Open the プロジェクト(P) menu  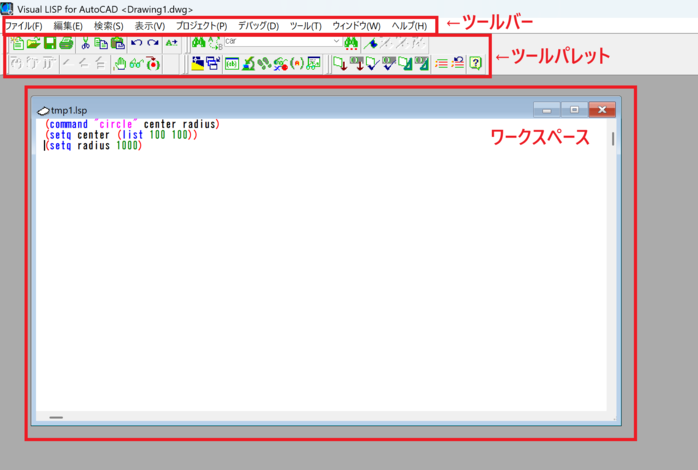tap(201, 26)
